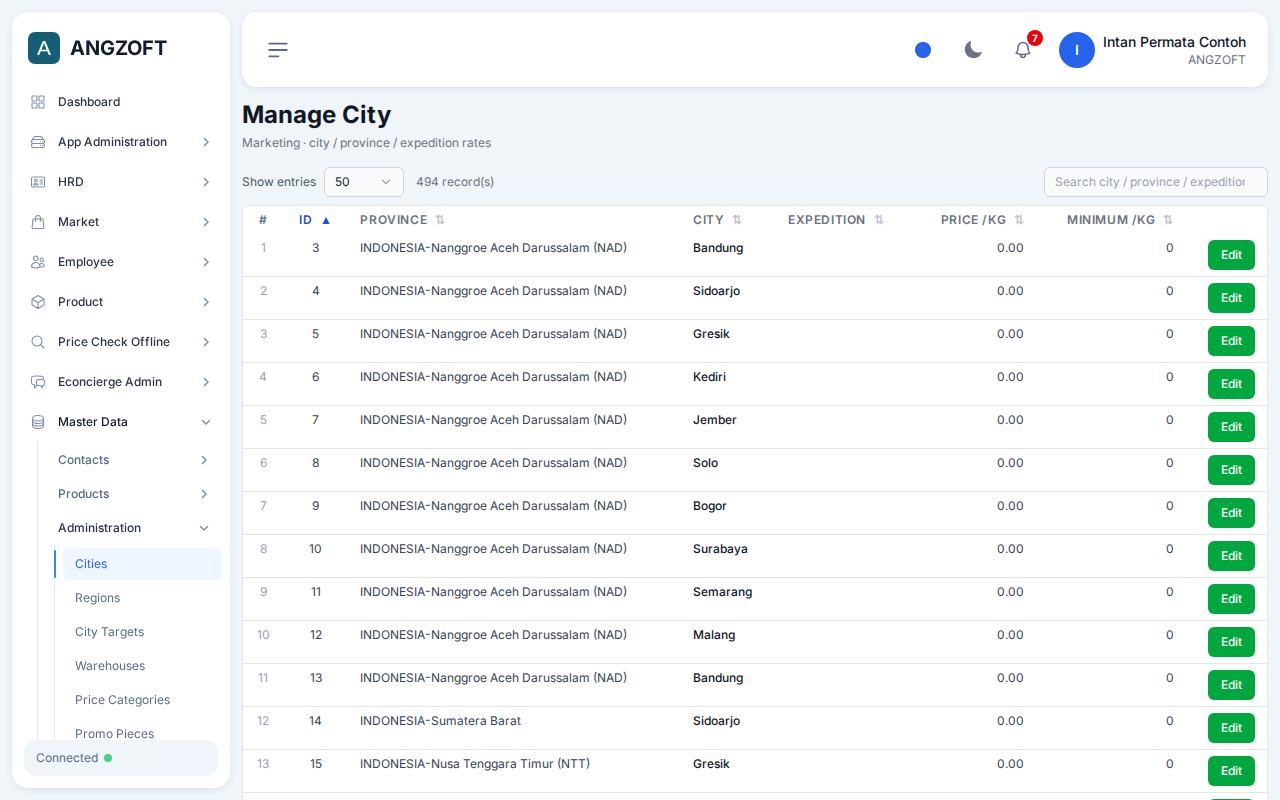This screenshot has height=800, width=1280.
Task: Click the ANGZOFT logo icon
Action: [x=44, y=48]
